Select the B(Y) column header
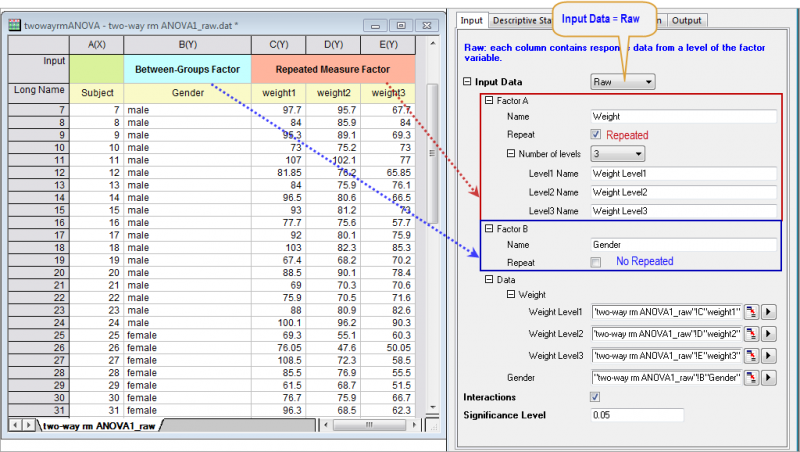Screen dimensions: 800x452 coord(187,44)
